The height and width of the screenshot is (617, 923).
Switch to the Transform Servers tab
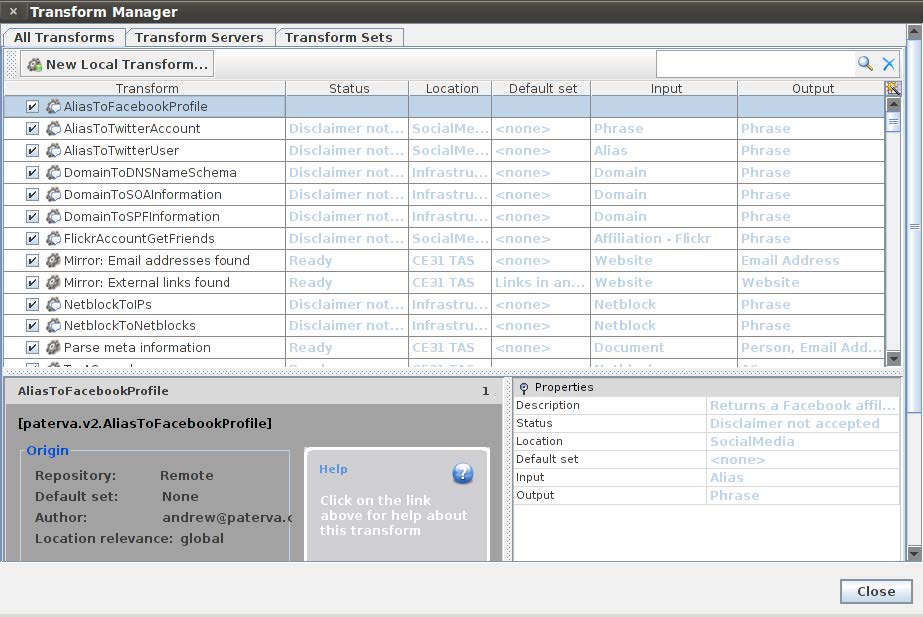199,37
